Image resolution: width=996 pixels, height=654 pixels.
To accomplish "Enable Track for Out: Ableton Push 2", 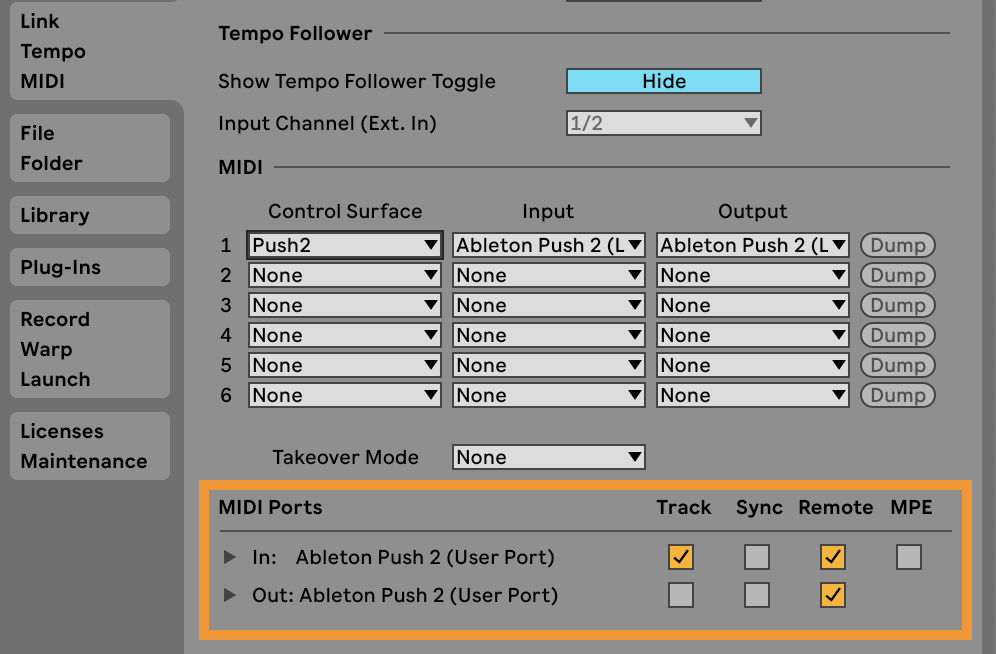I will [681, 596].
